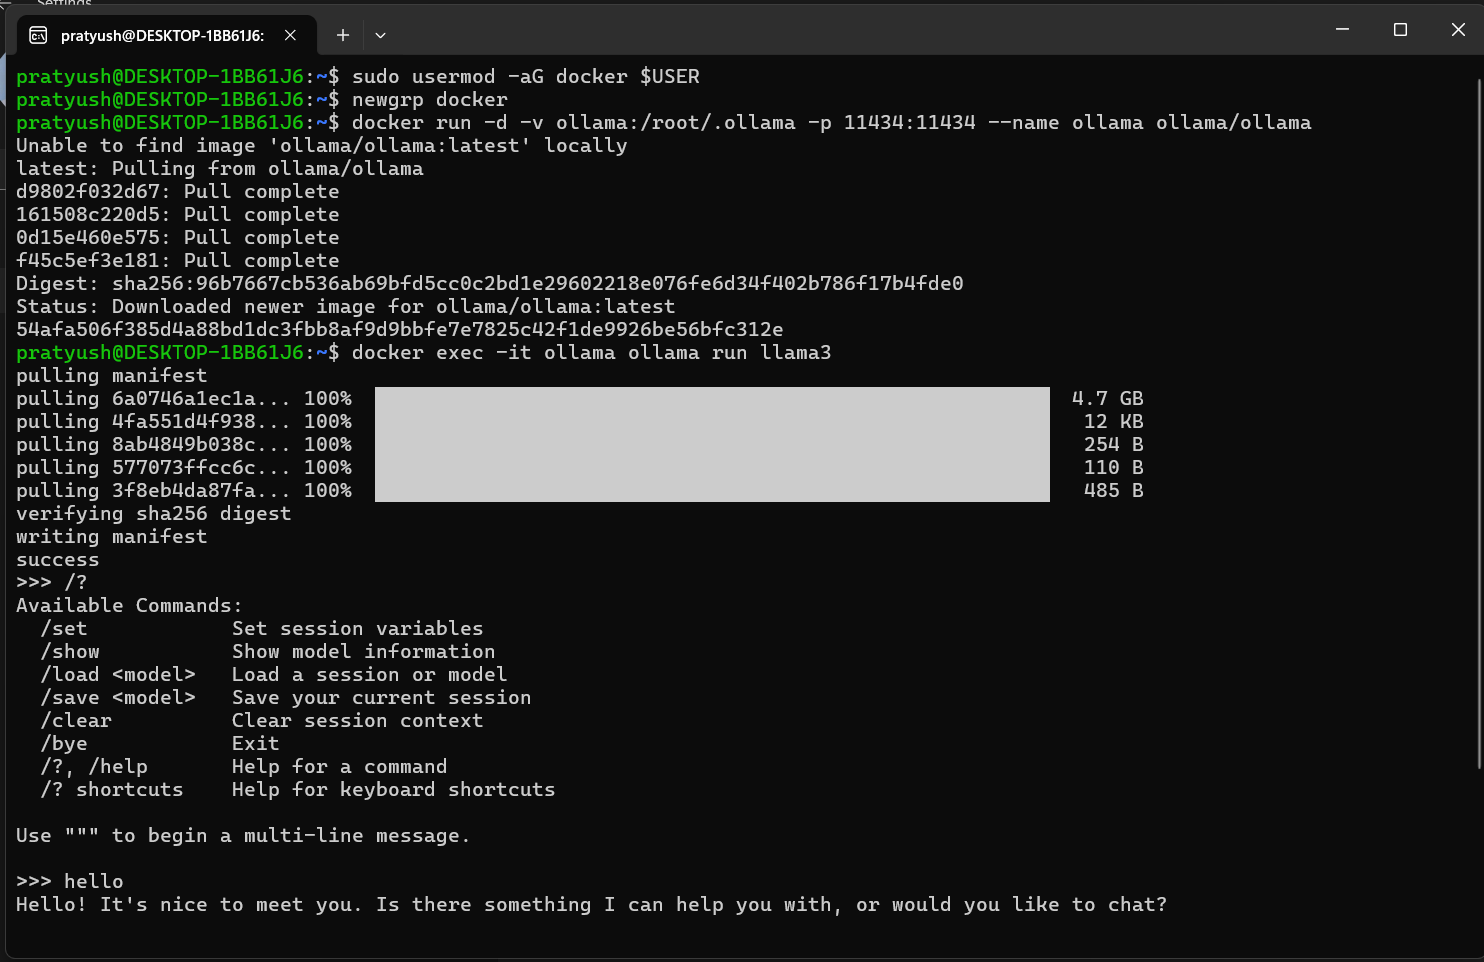Click the '>>> /?' prompt line

point(52,582)
